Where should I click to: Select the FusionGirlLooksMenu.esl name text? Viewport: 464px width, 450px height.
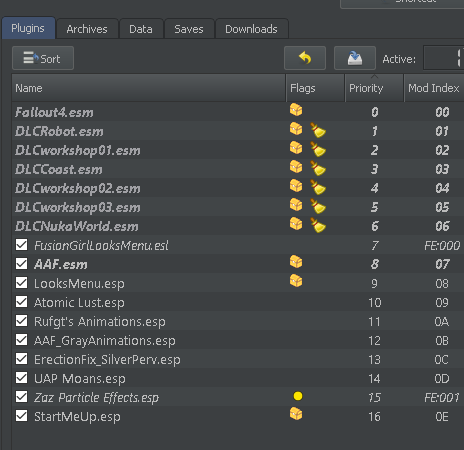(x=101, y=246)
